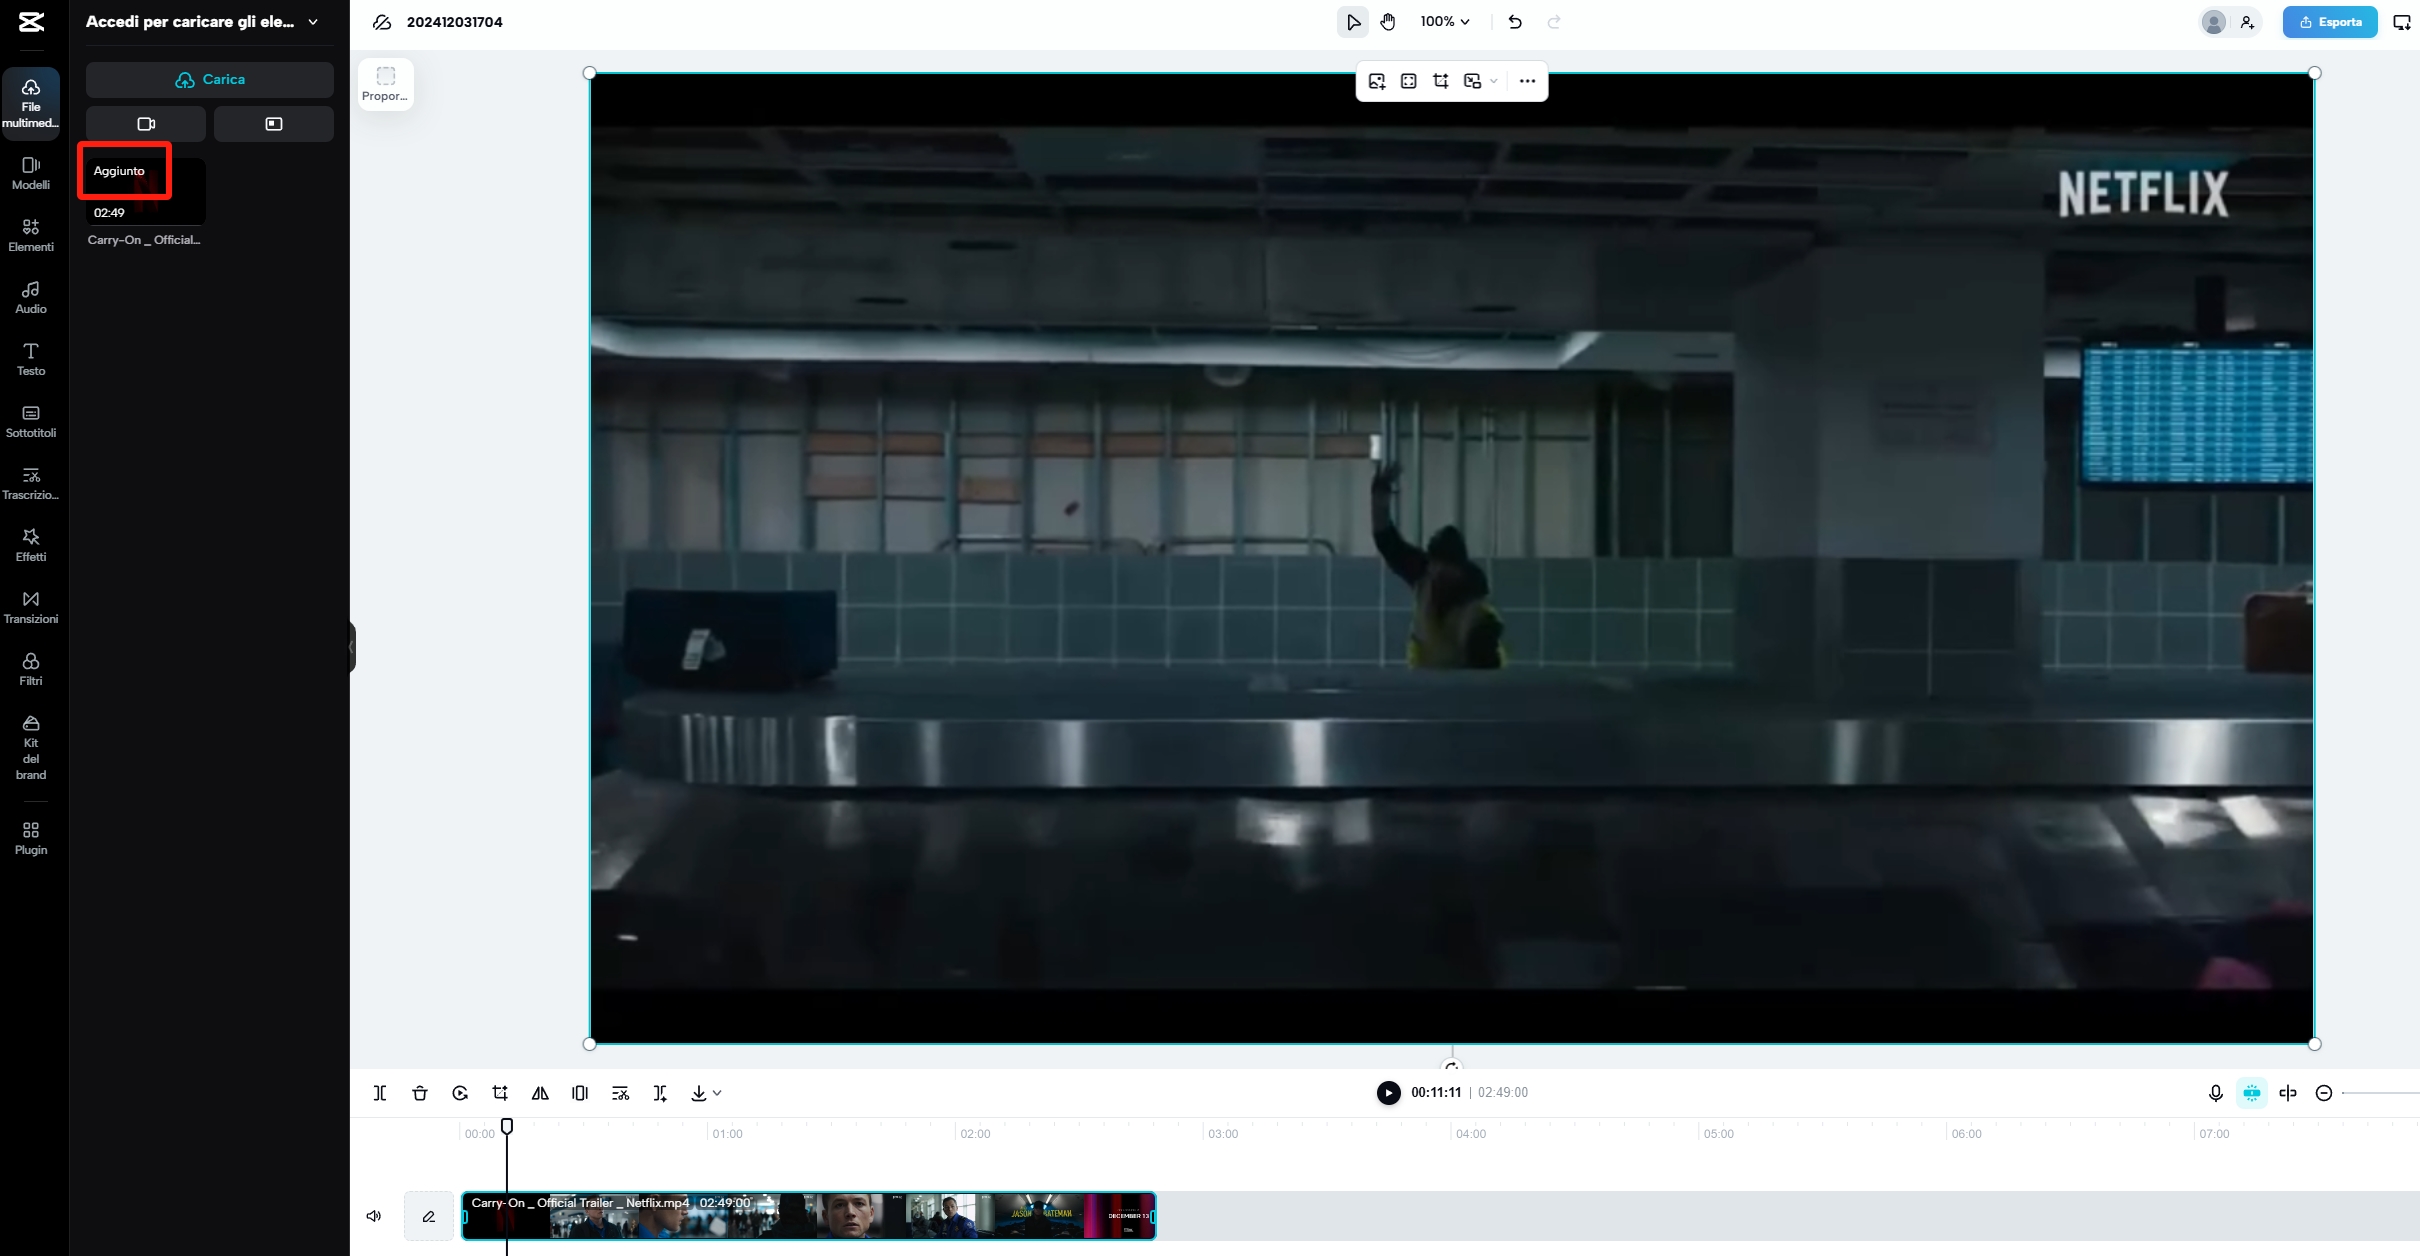Image resolution: width=2420 pixels, height=1256 pixels.
Task: Click the fit to canvas icon in floating toolbar
Action: click(x=1409, y=81)
